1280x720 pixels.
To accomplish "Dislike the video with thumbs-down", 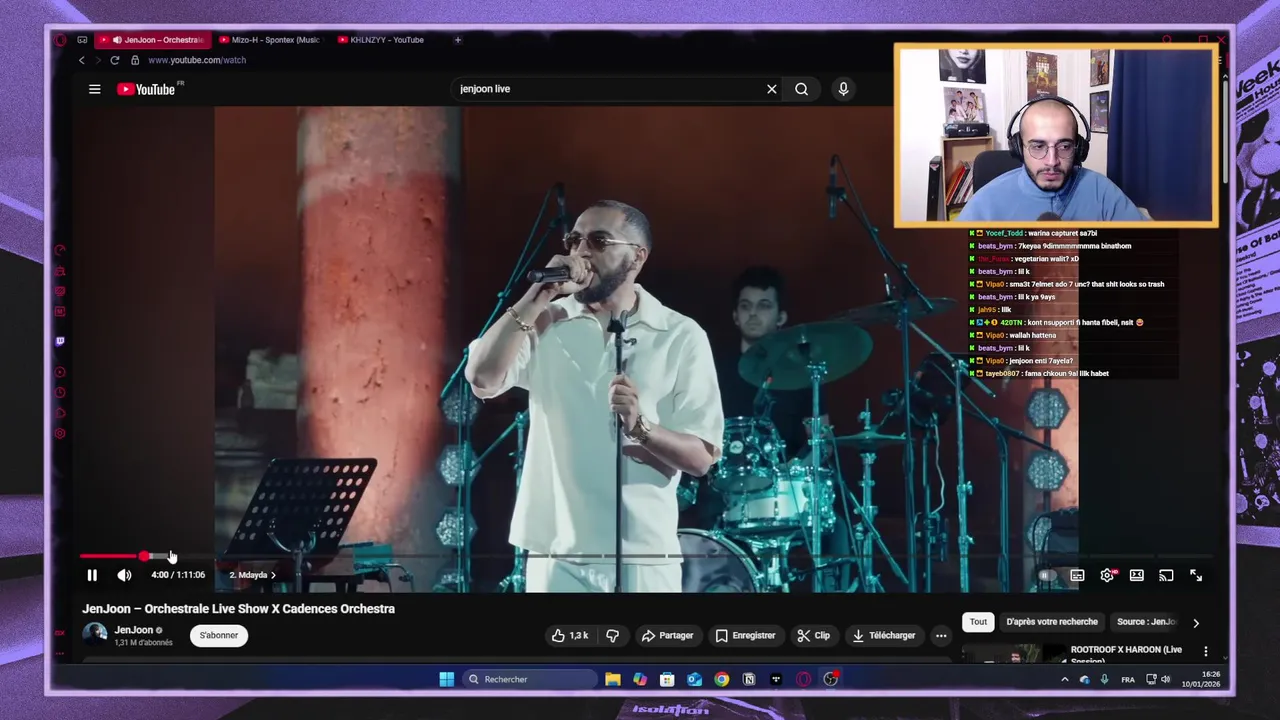I will coord(612,635).
